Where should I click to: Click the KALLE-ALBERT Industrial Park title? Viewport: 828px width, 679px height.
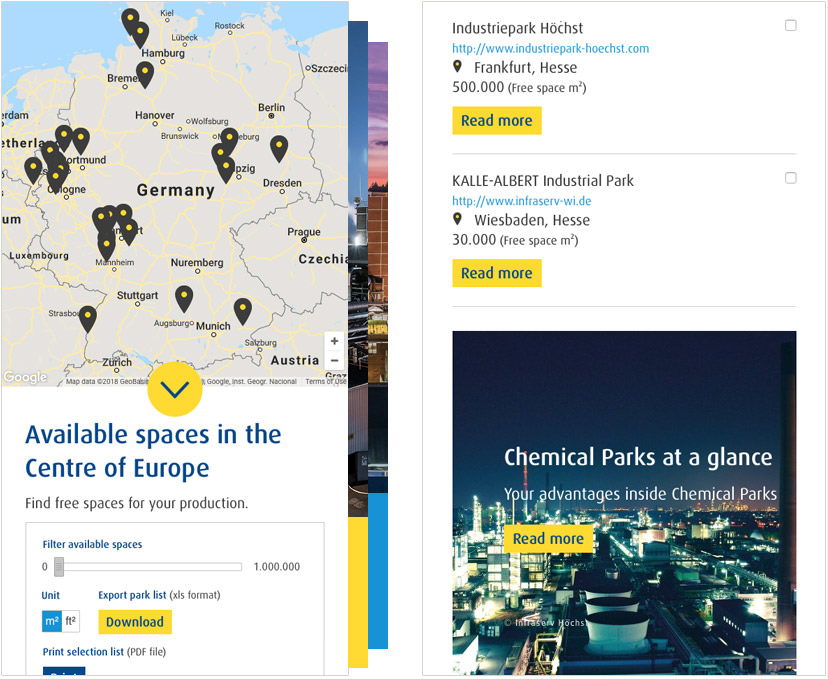(x=543, y=181)
